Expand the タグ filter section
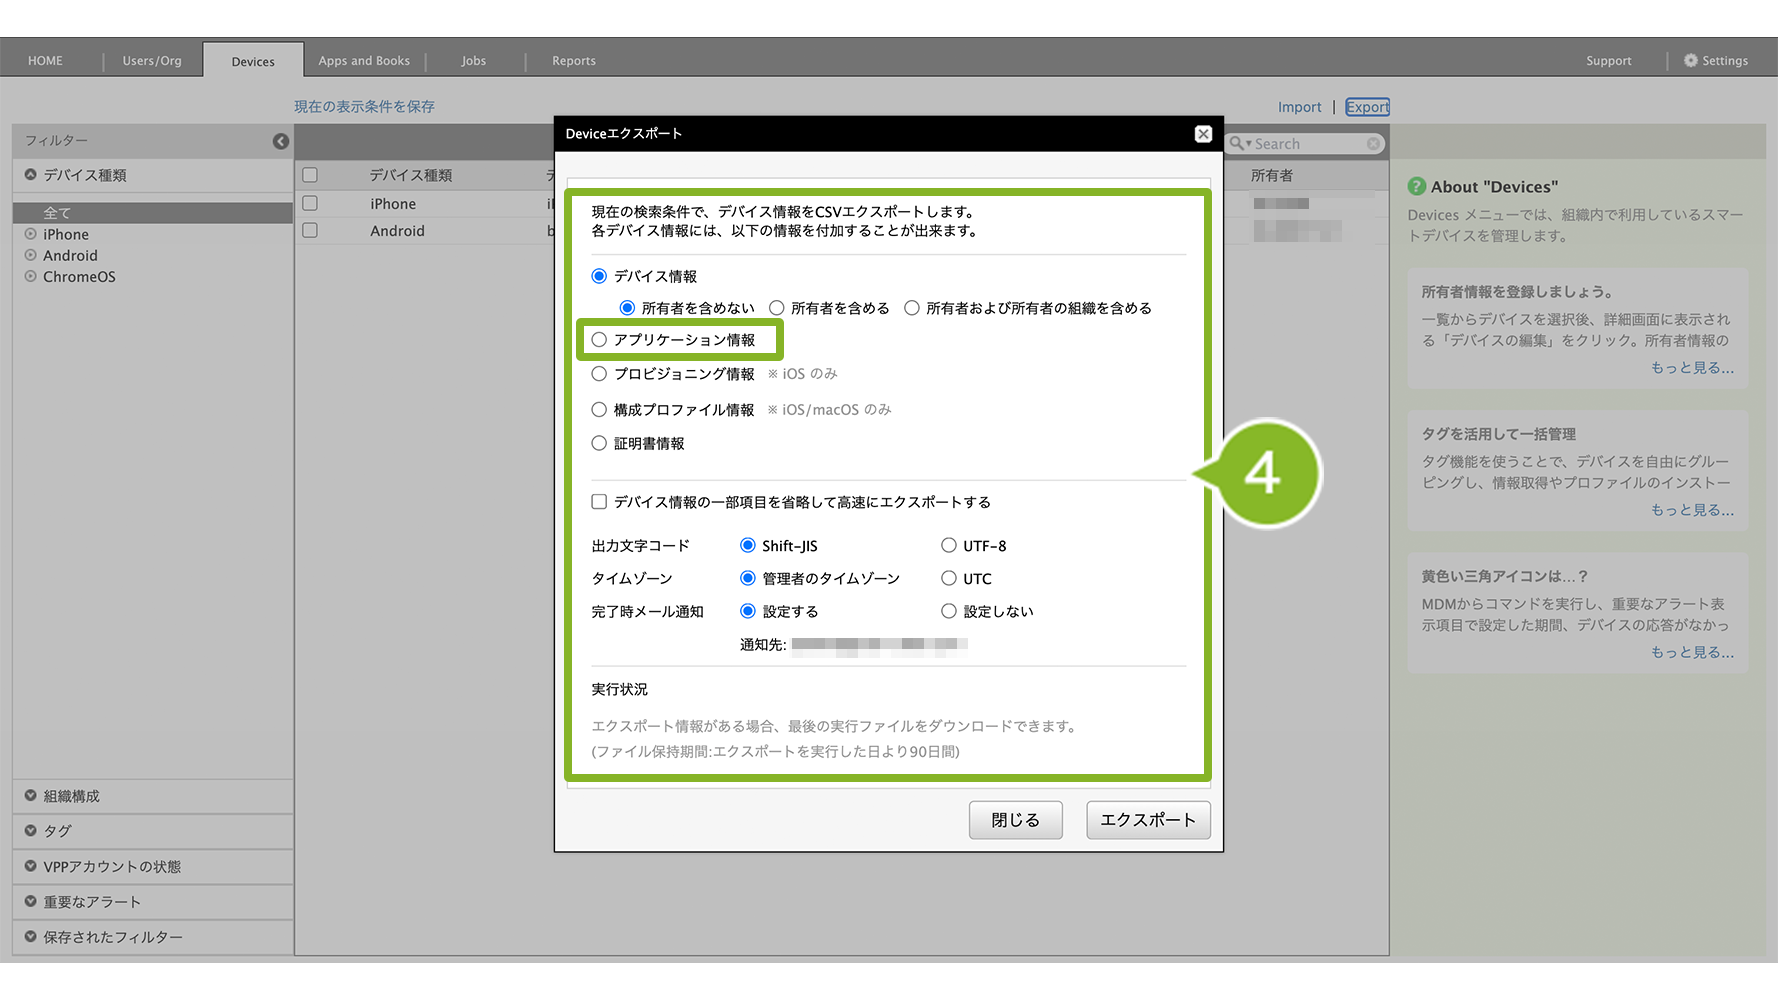The width and height of the screenshot is (1778, 1000). tap(57, 831)
